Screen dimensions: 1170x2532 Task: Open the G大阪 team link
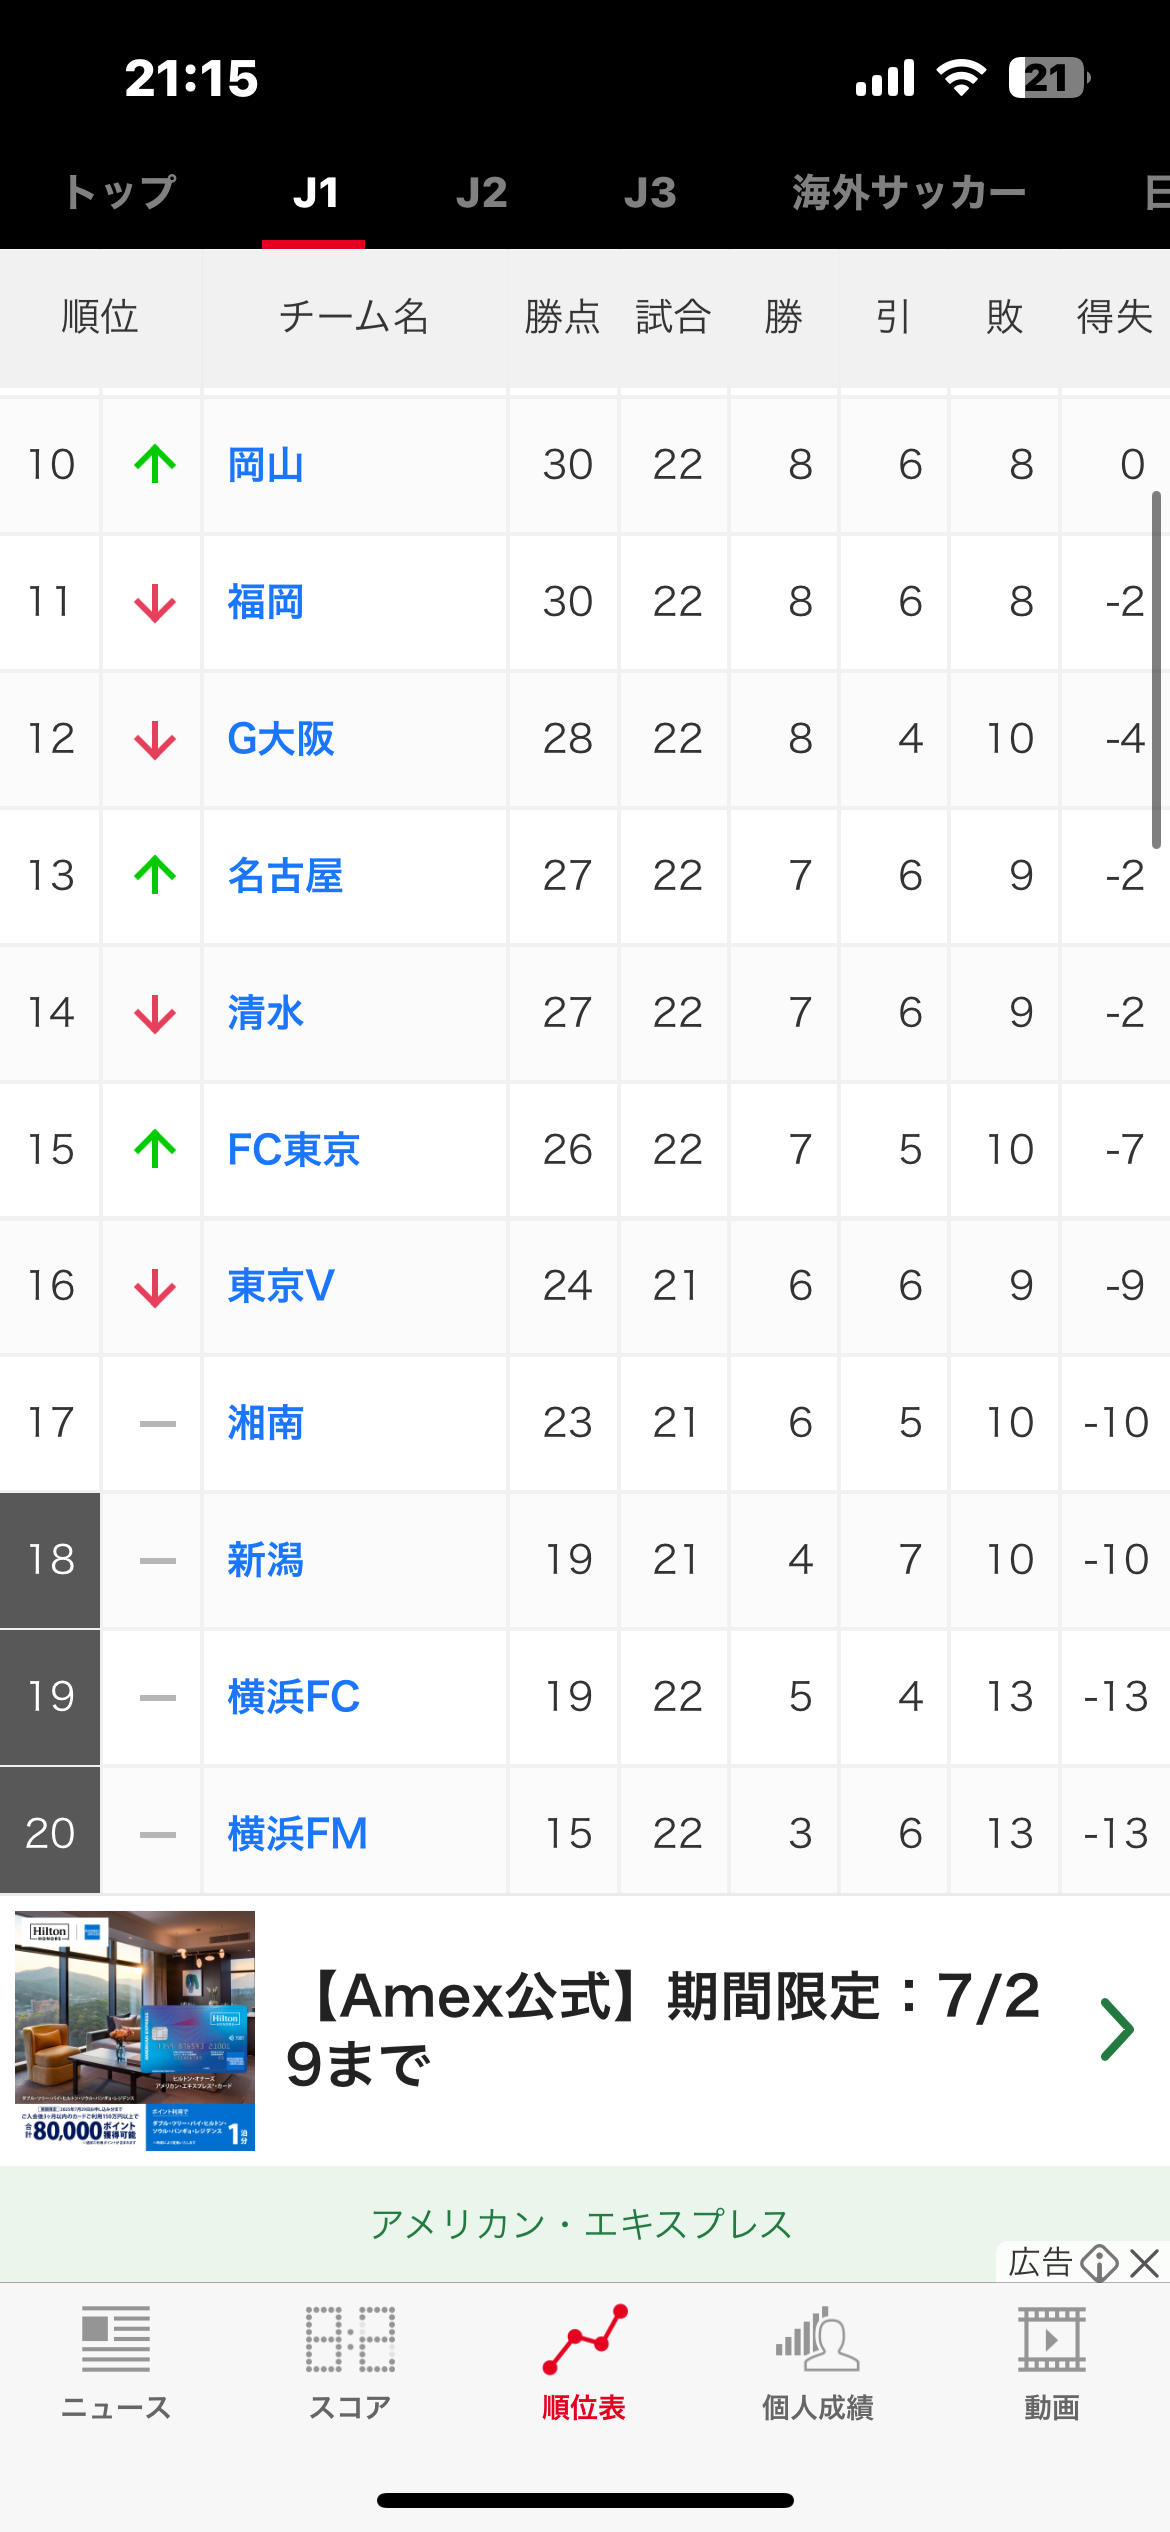tap(281, 739)
